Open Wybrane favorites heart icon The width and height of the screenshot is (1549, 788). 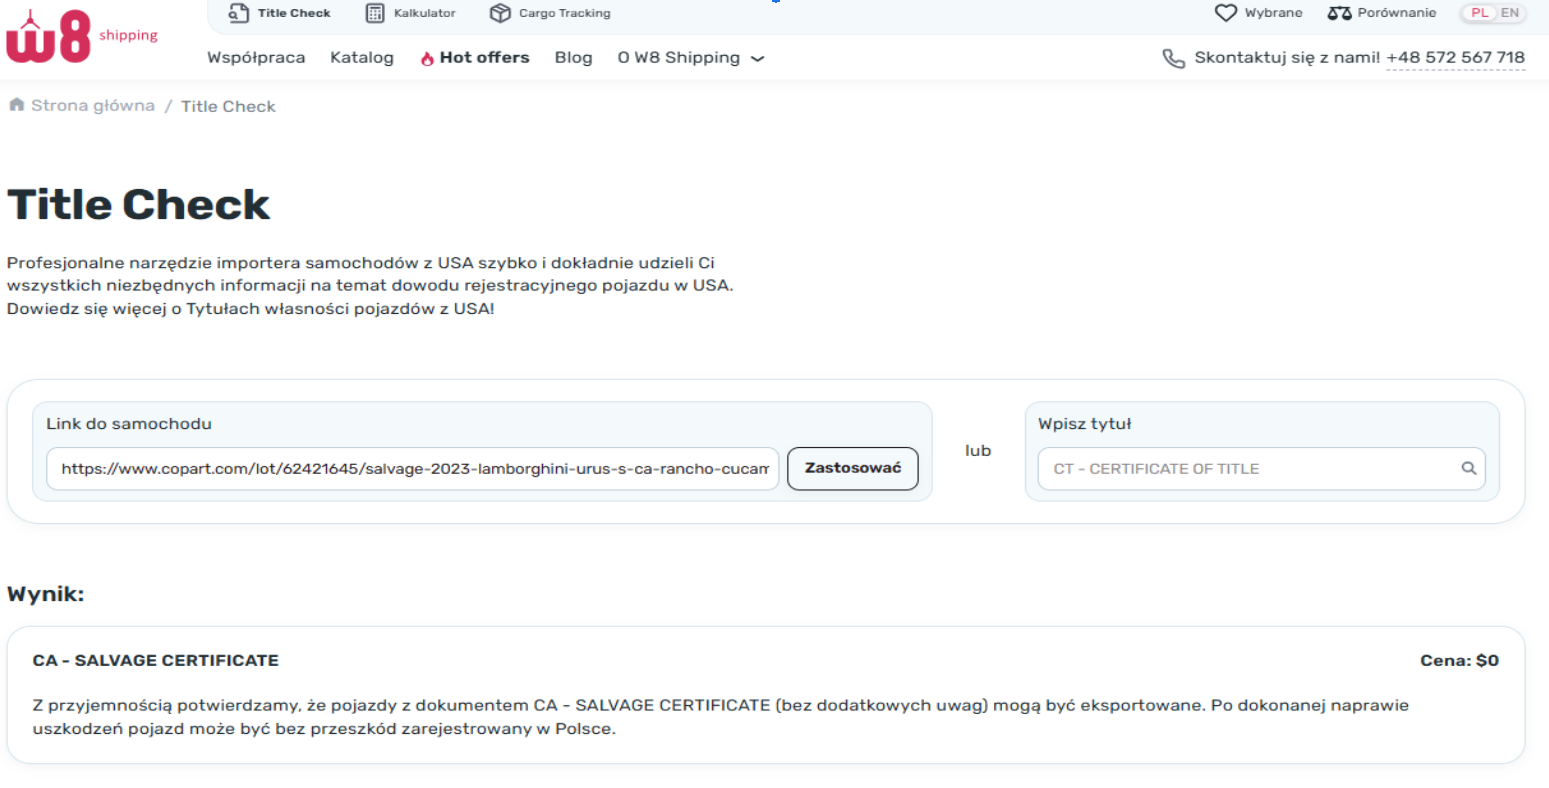(x=1225, y=13)
